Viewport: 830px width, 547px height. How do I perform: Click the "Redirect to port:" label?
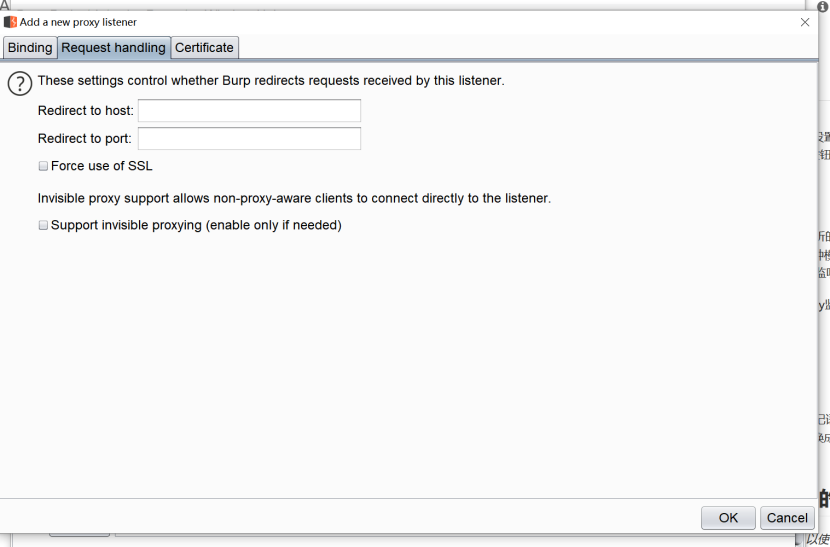coord(84,139)
